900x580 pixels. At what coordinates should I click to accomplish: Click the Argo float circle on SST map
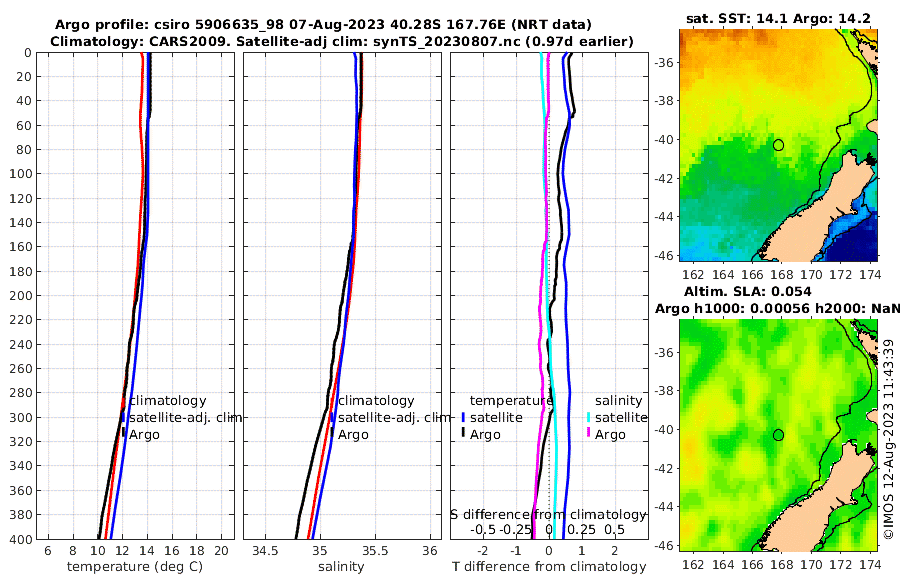coord(778,145)
